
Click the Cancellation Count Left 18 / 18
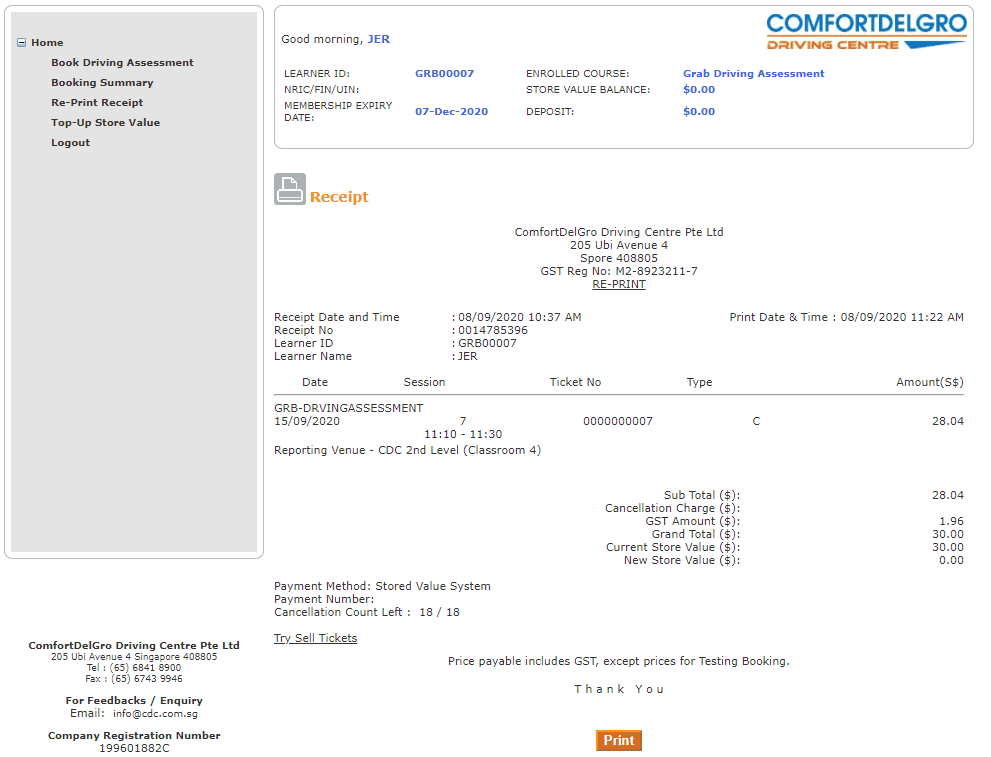(x=367, y=612)
